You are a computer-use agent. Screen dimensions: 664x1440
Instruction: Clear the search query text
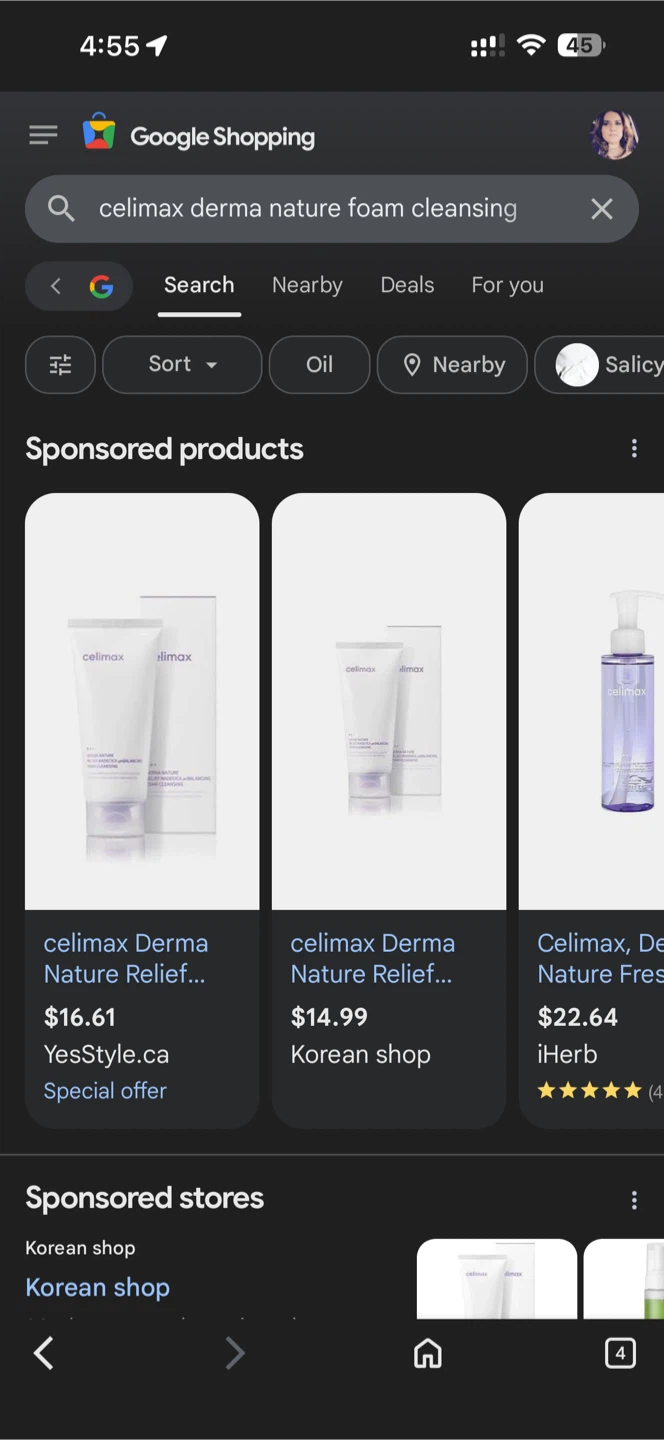[x=601, y=208]
